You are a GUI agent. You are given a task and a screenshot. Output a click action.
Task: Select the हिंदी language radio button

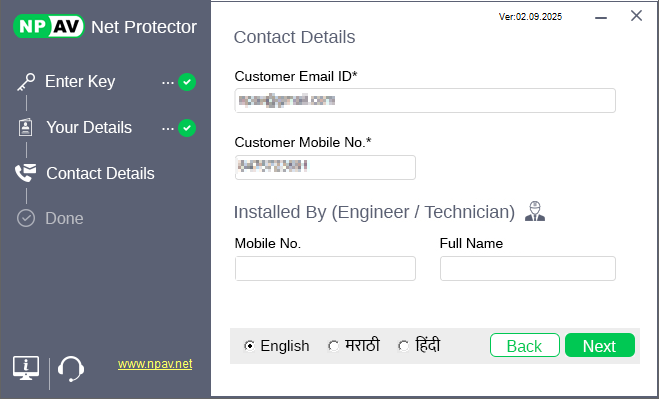click(x=403, y=346)
